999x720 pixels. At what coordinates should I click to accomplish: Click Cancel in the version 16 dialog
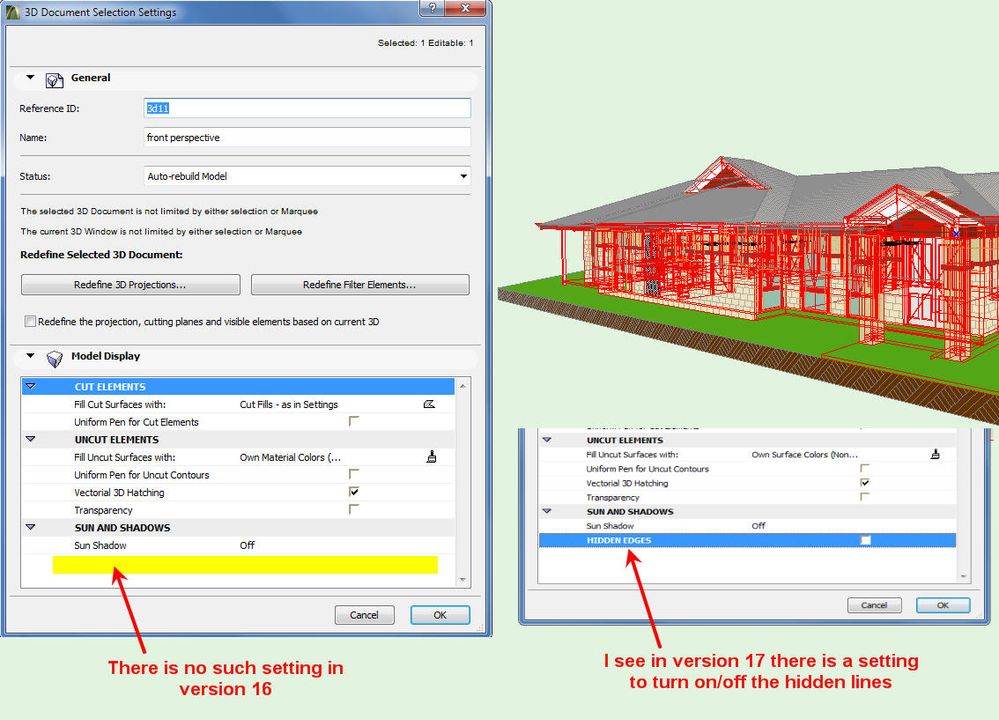click(x=364, y=615)
